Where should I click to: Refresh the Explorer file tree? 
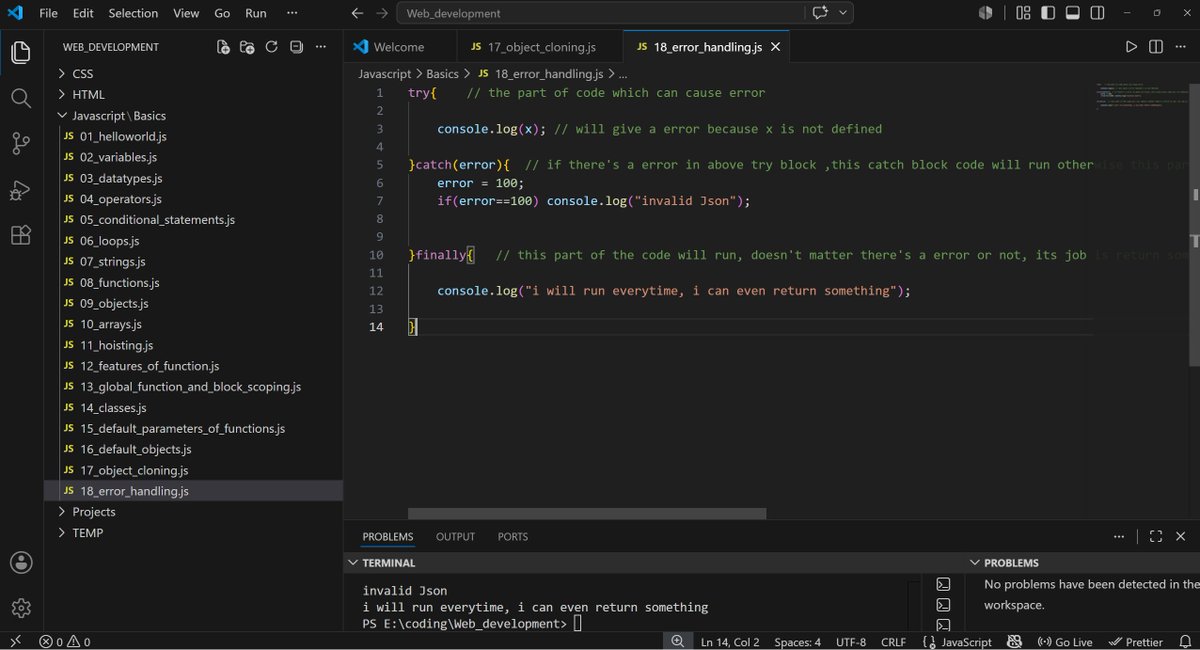271,47
